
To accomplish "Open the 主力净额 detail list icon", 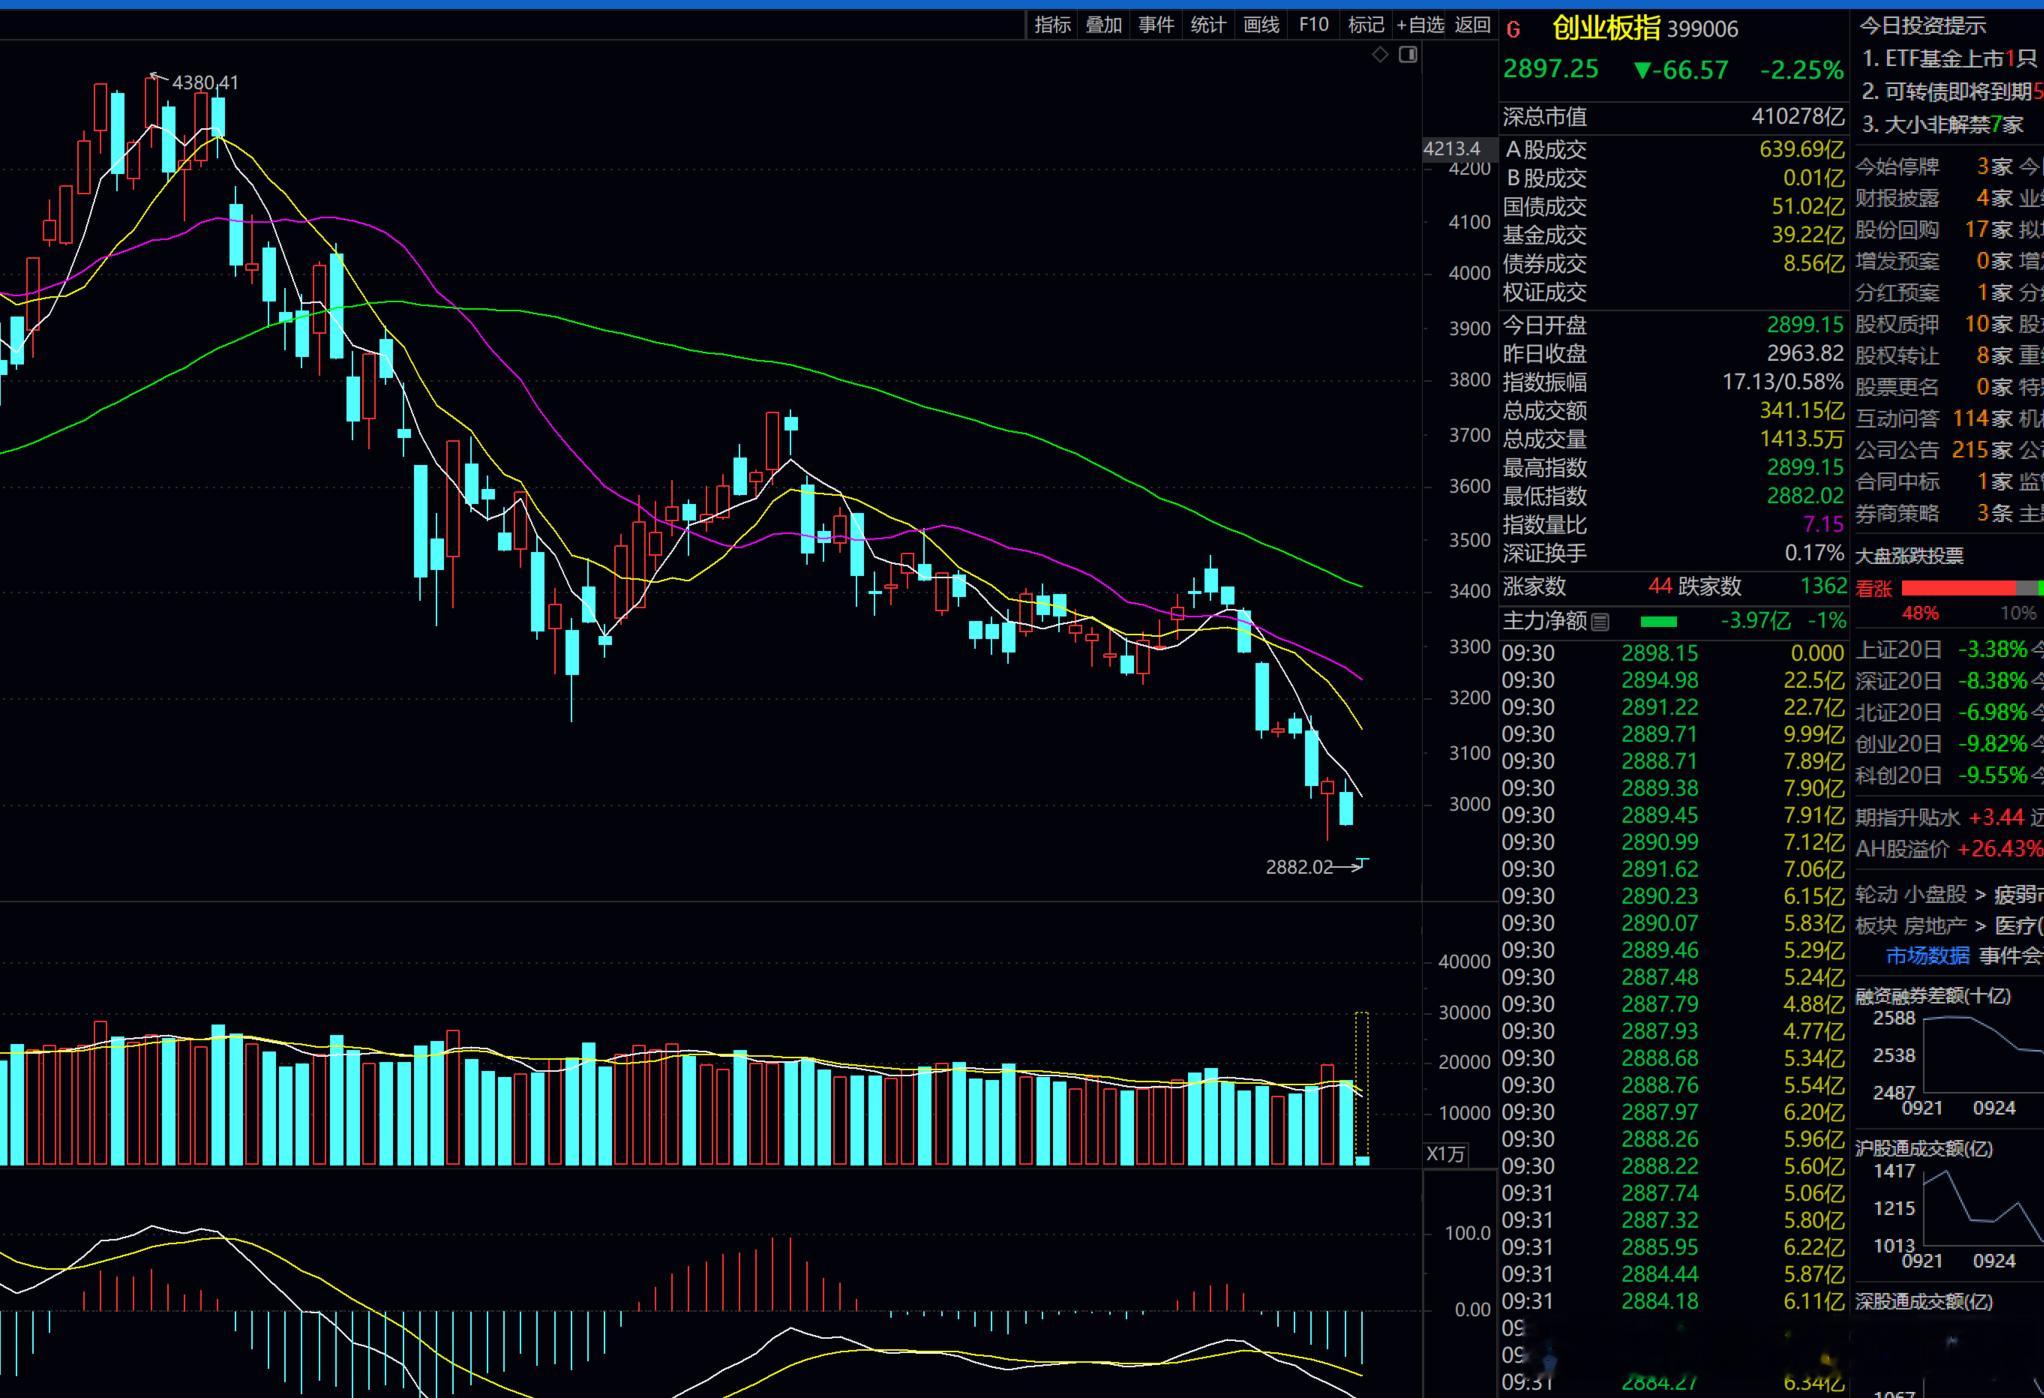I will (x=1600, y=622).
